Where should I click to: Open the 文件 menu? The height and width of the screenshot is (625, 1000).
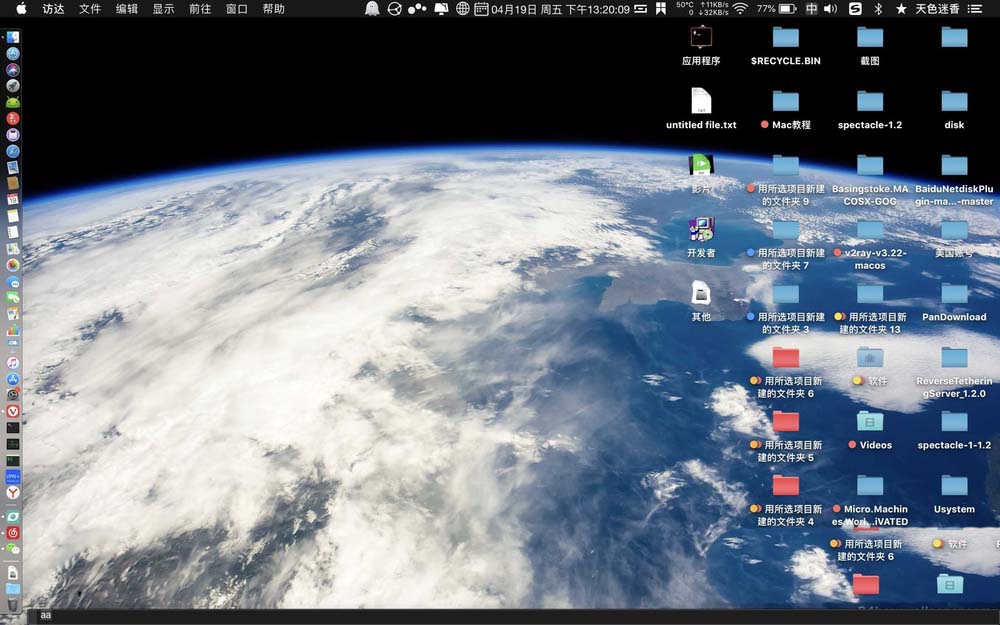pyautogui.click(x=90, y=9)
